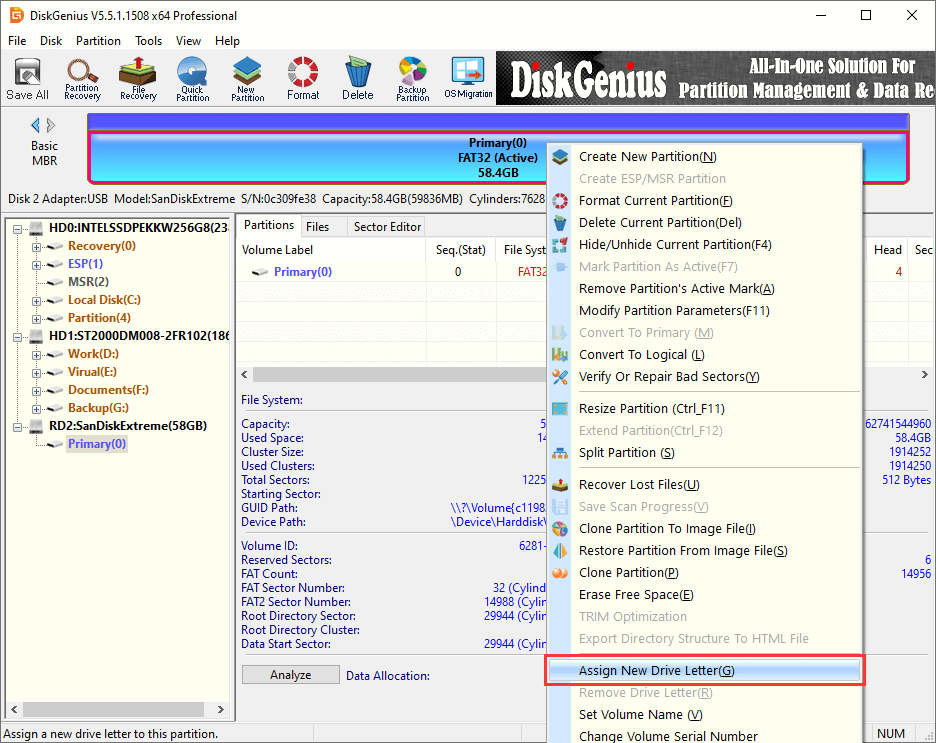Viewport: 936px width, 743px height.
Task: Open the View menu
Action: pos(188,41)
